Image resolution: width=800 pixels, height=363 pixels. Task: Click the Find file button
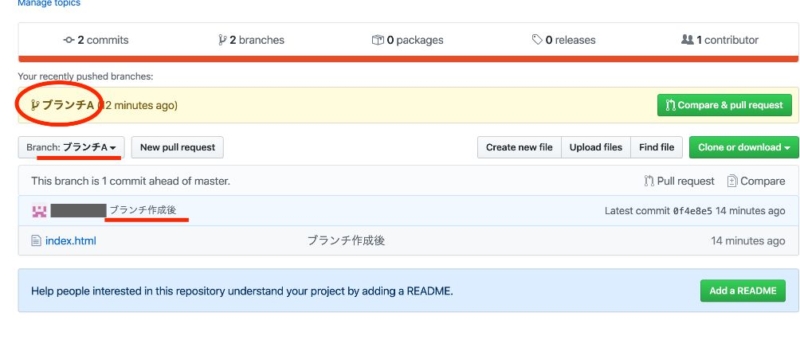pos(656,148)
